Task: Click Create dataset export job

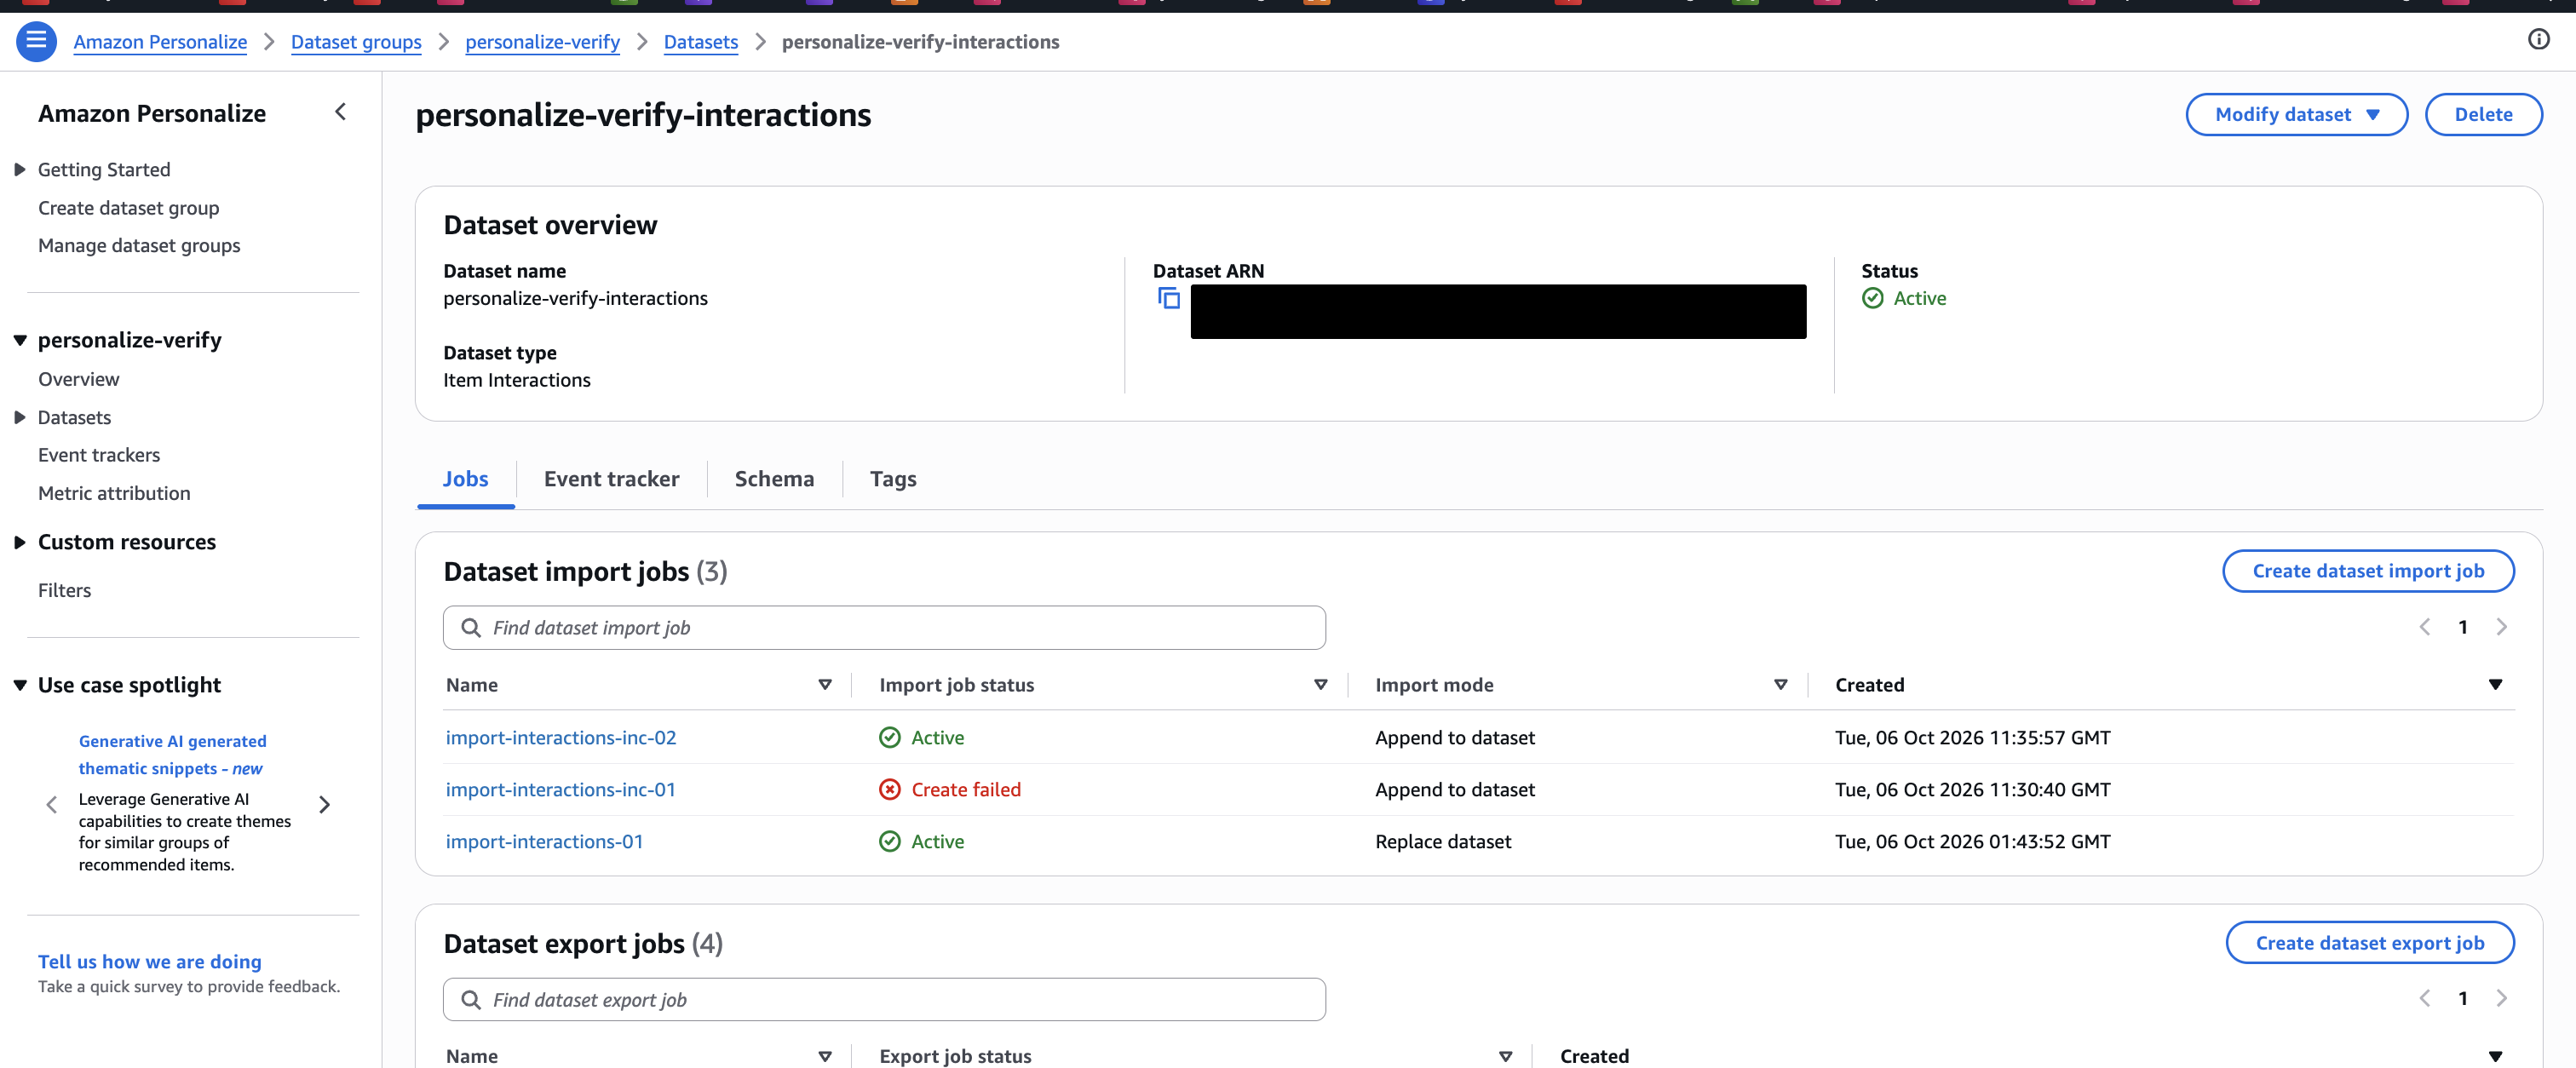Action: point(2369,943)
